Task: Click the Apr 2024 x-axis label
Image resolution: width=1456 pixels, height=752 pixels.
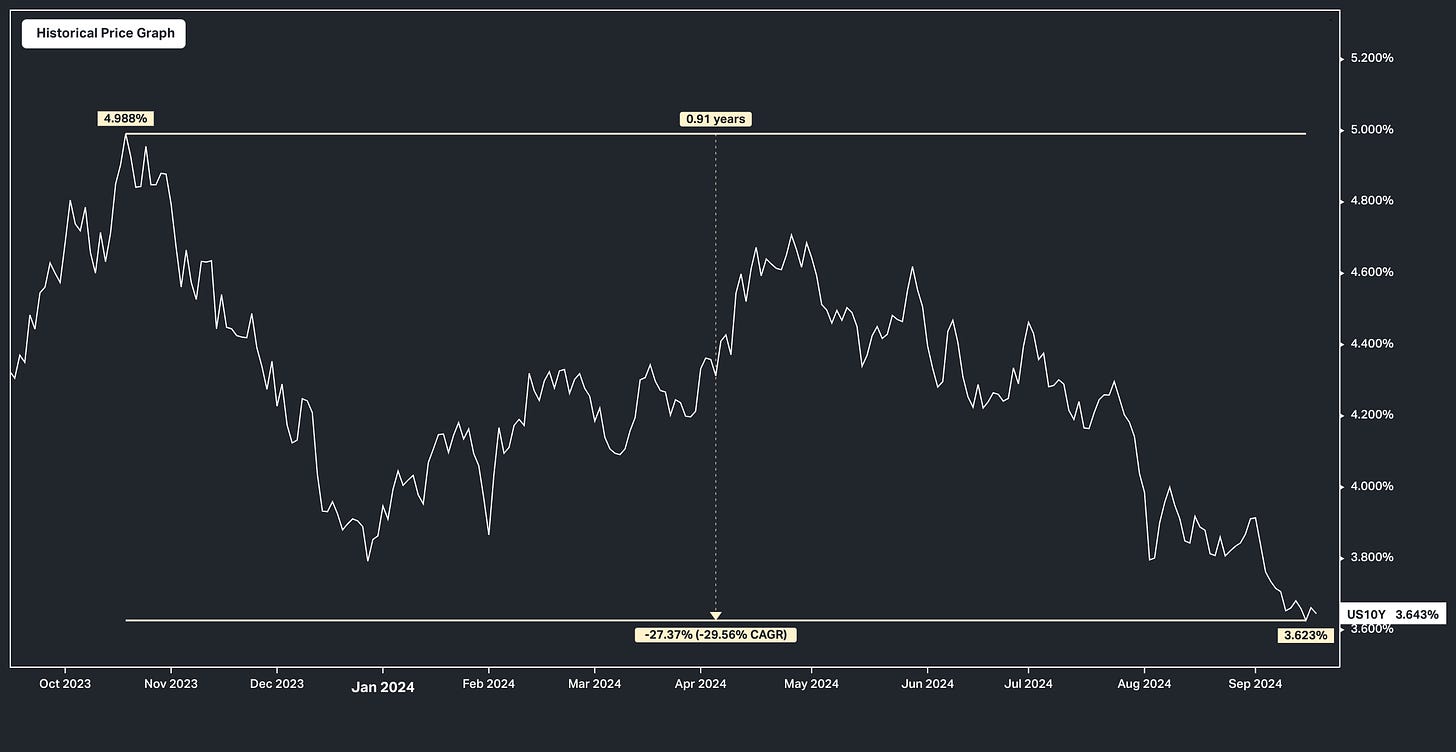Action: [x=700, y=684]
